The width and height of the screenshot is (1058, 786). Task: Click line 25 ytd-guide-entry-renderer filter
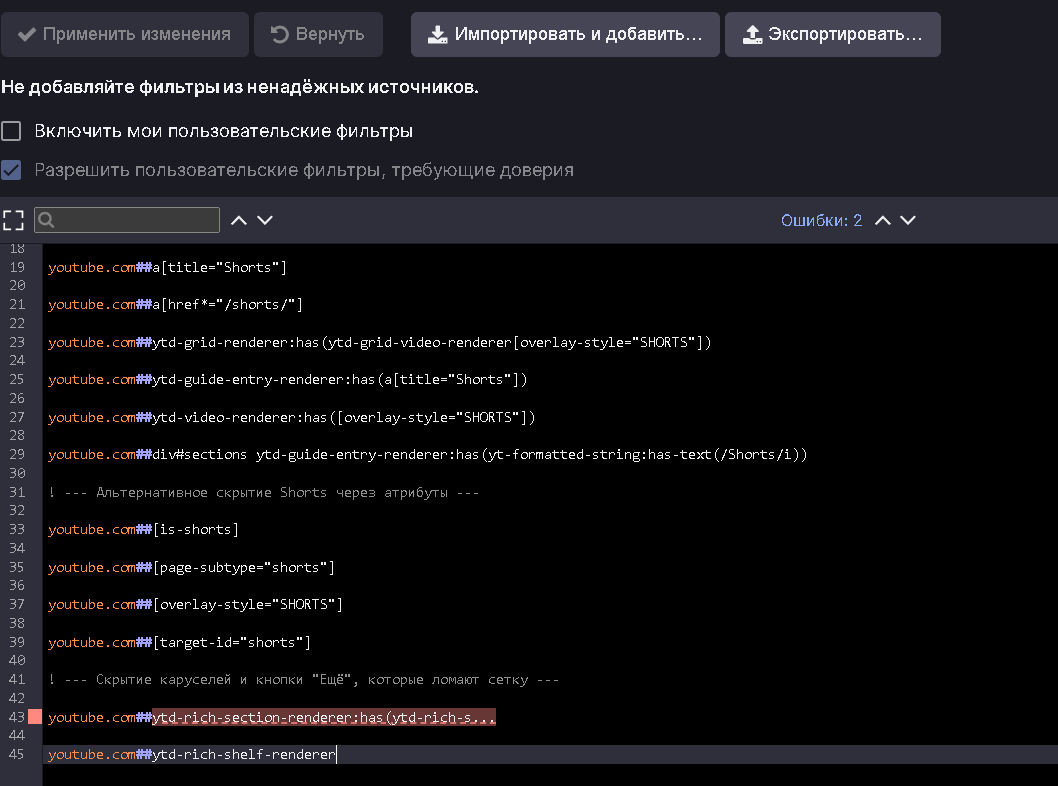click(x=288, y=379)
